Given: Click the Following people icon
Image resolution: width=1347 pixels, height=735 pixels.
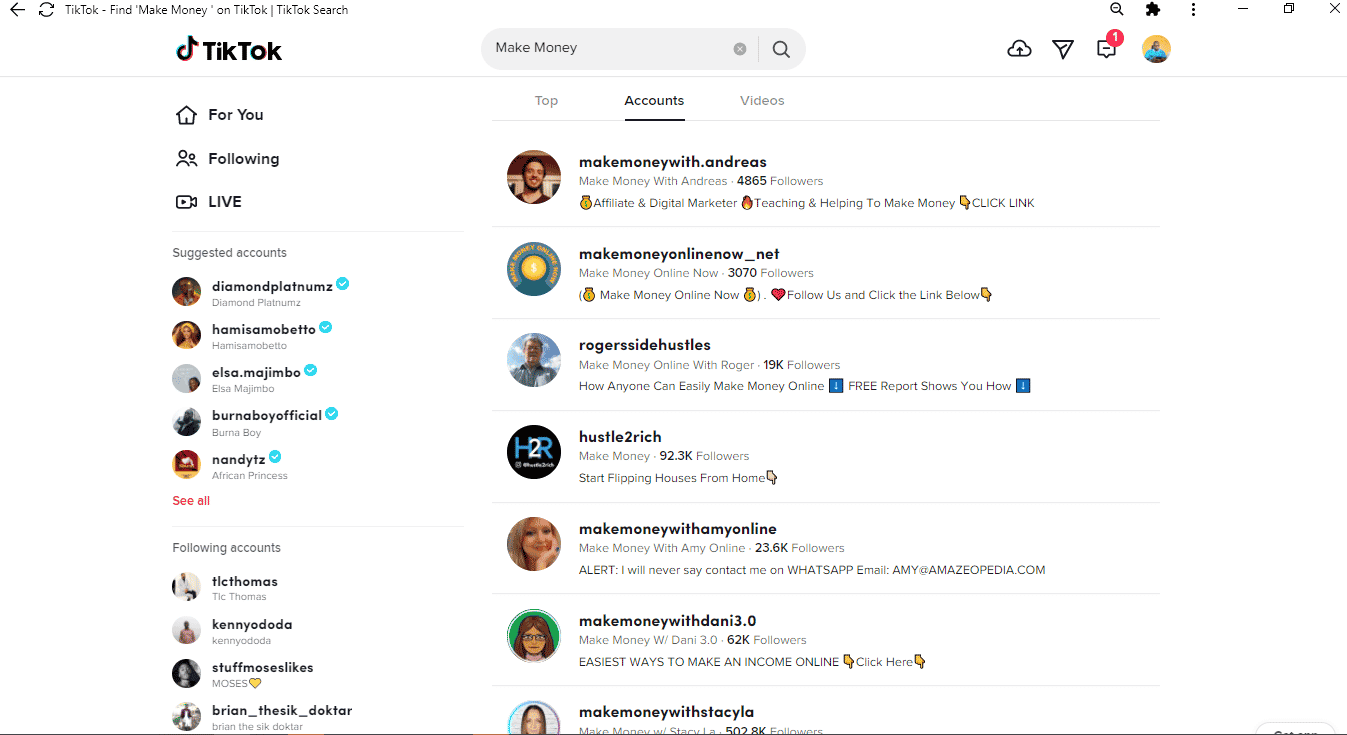Looking at the screenshot, I should tap(186, 159).
